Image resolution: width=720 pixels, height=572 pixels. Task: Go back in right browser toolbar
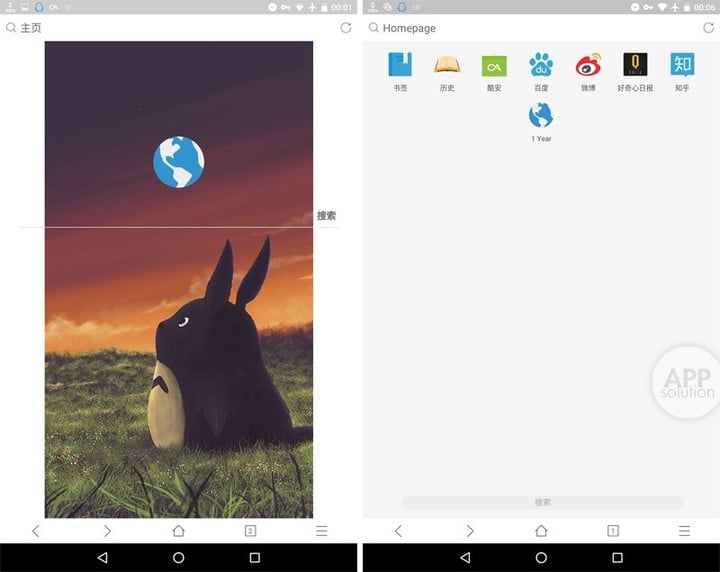tap(398, 531)
